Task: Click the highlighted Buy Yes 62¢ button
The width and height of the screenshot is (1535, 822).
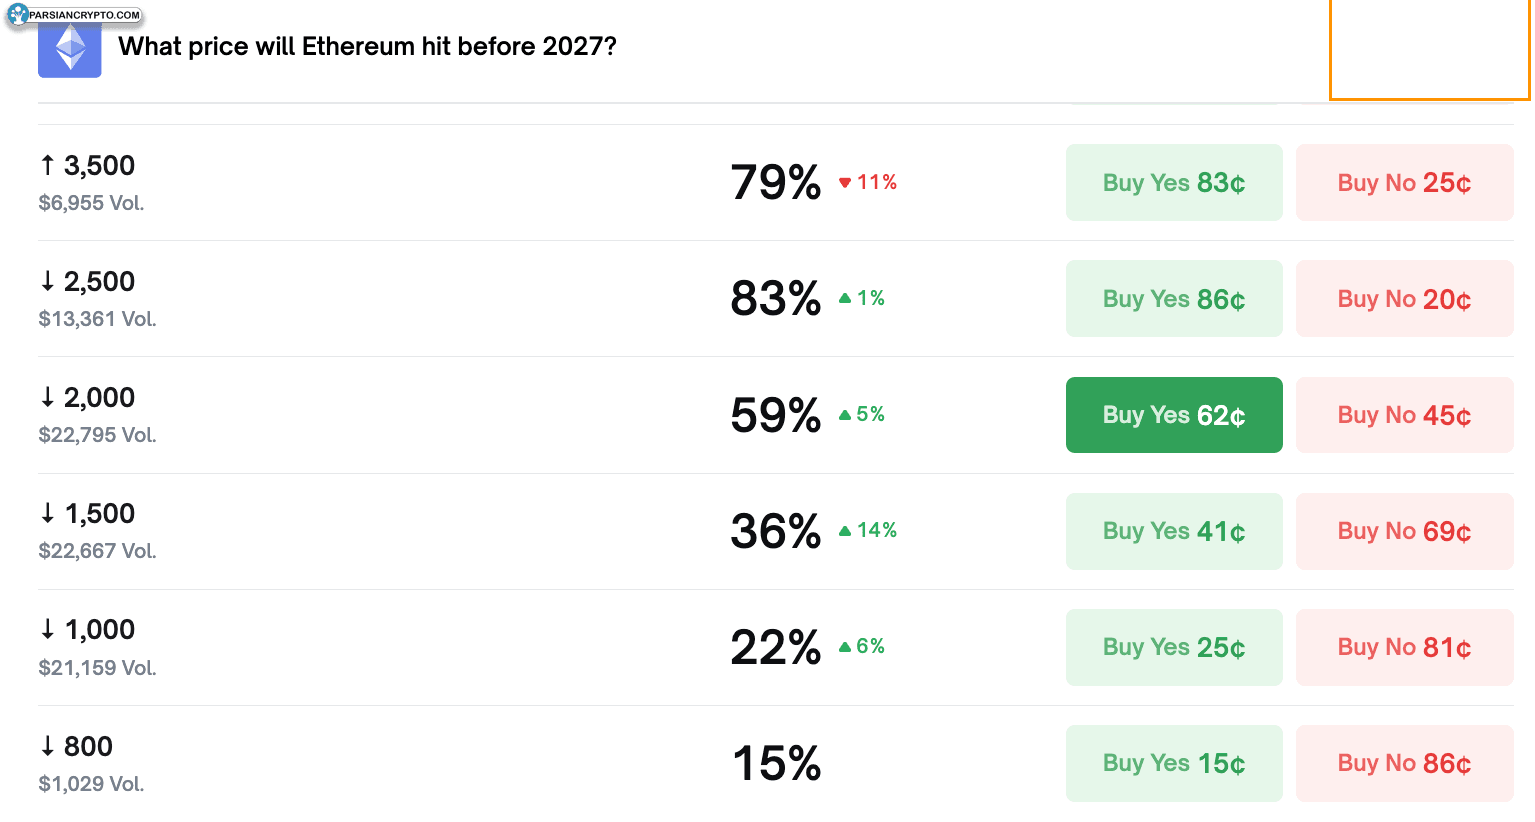Action: coord(1174,415)
